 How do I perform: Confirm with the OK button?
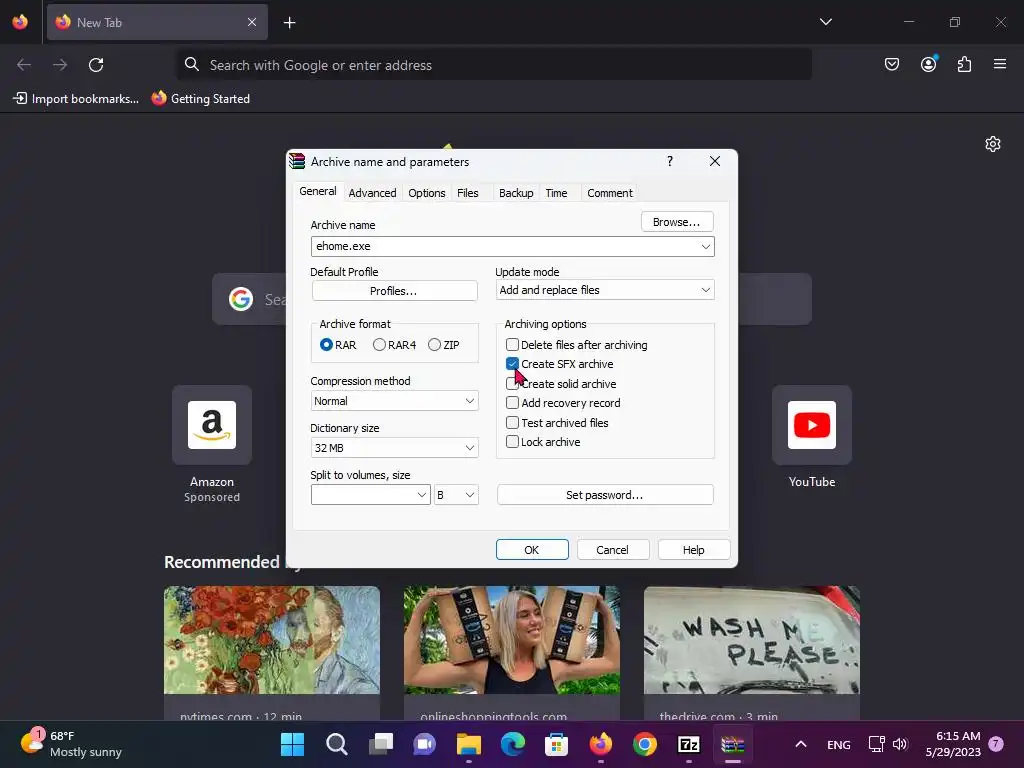pyautogui.click(x=532, y=550)
